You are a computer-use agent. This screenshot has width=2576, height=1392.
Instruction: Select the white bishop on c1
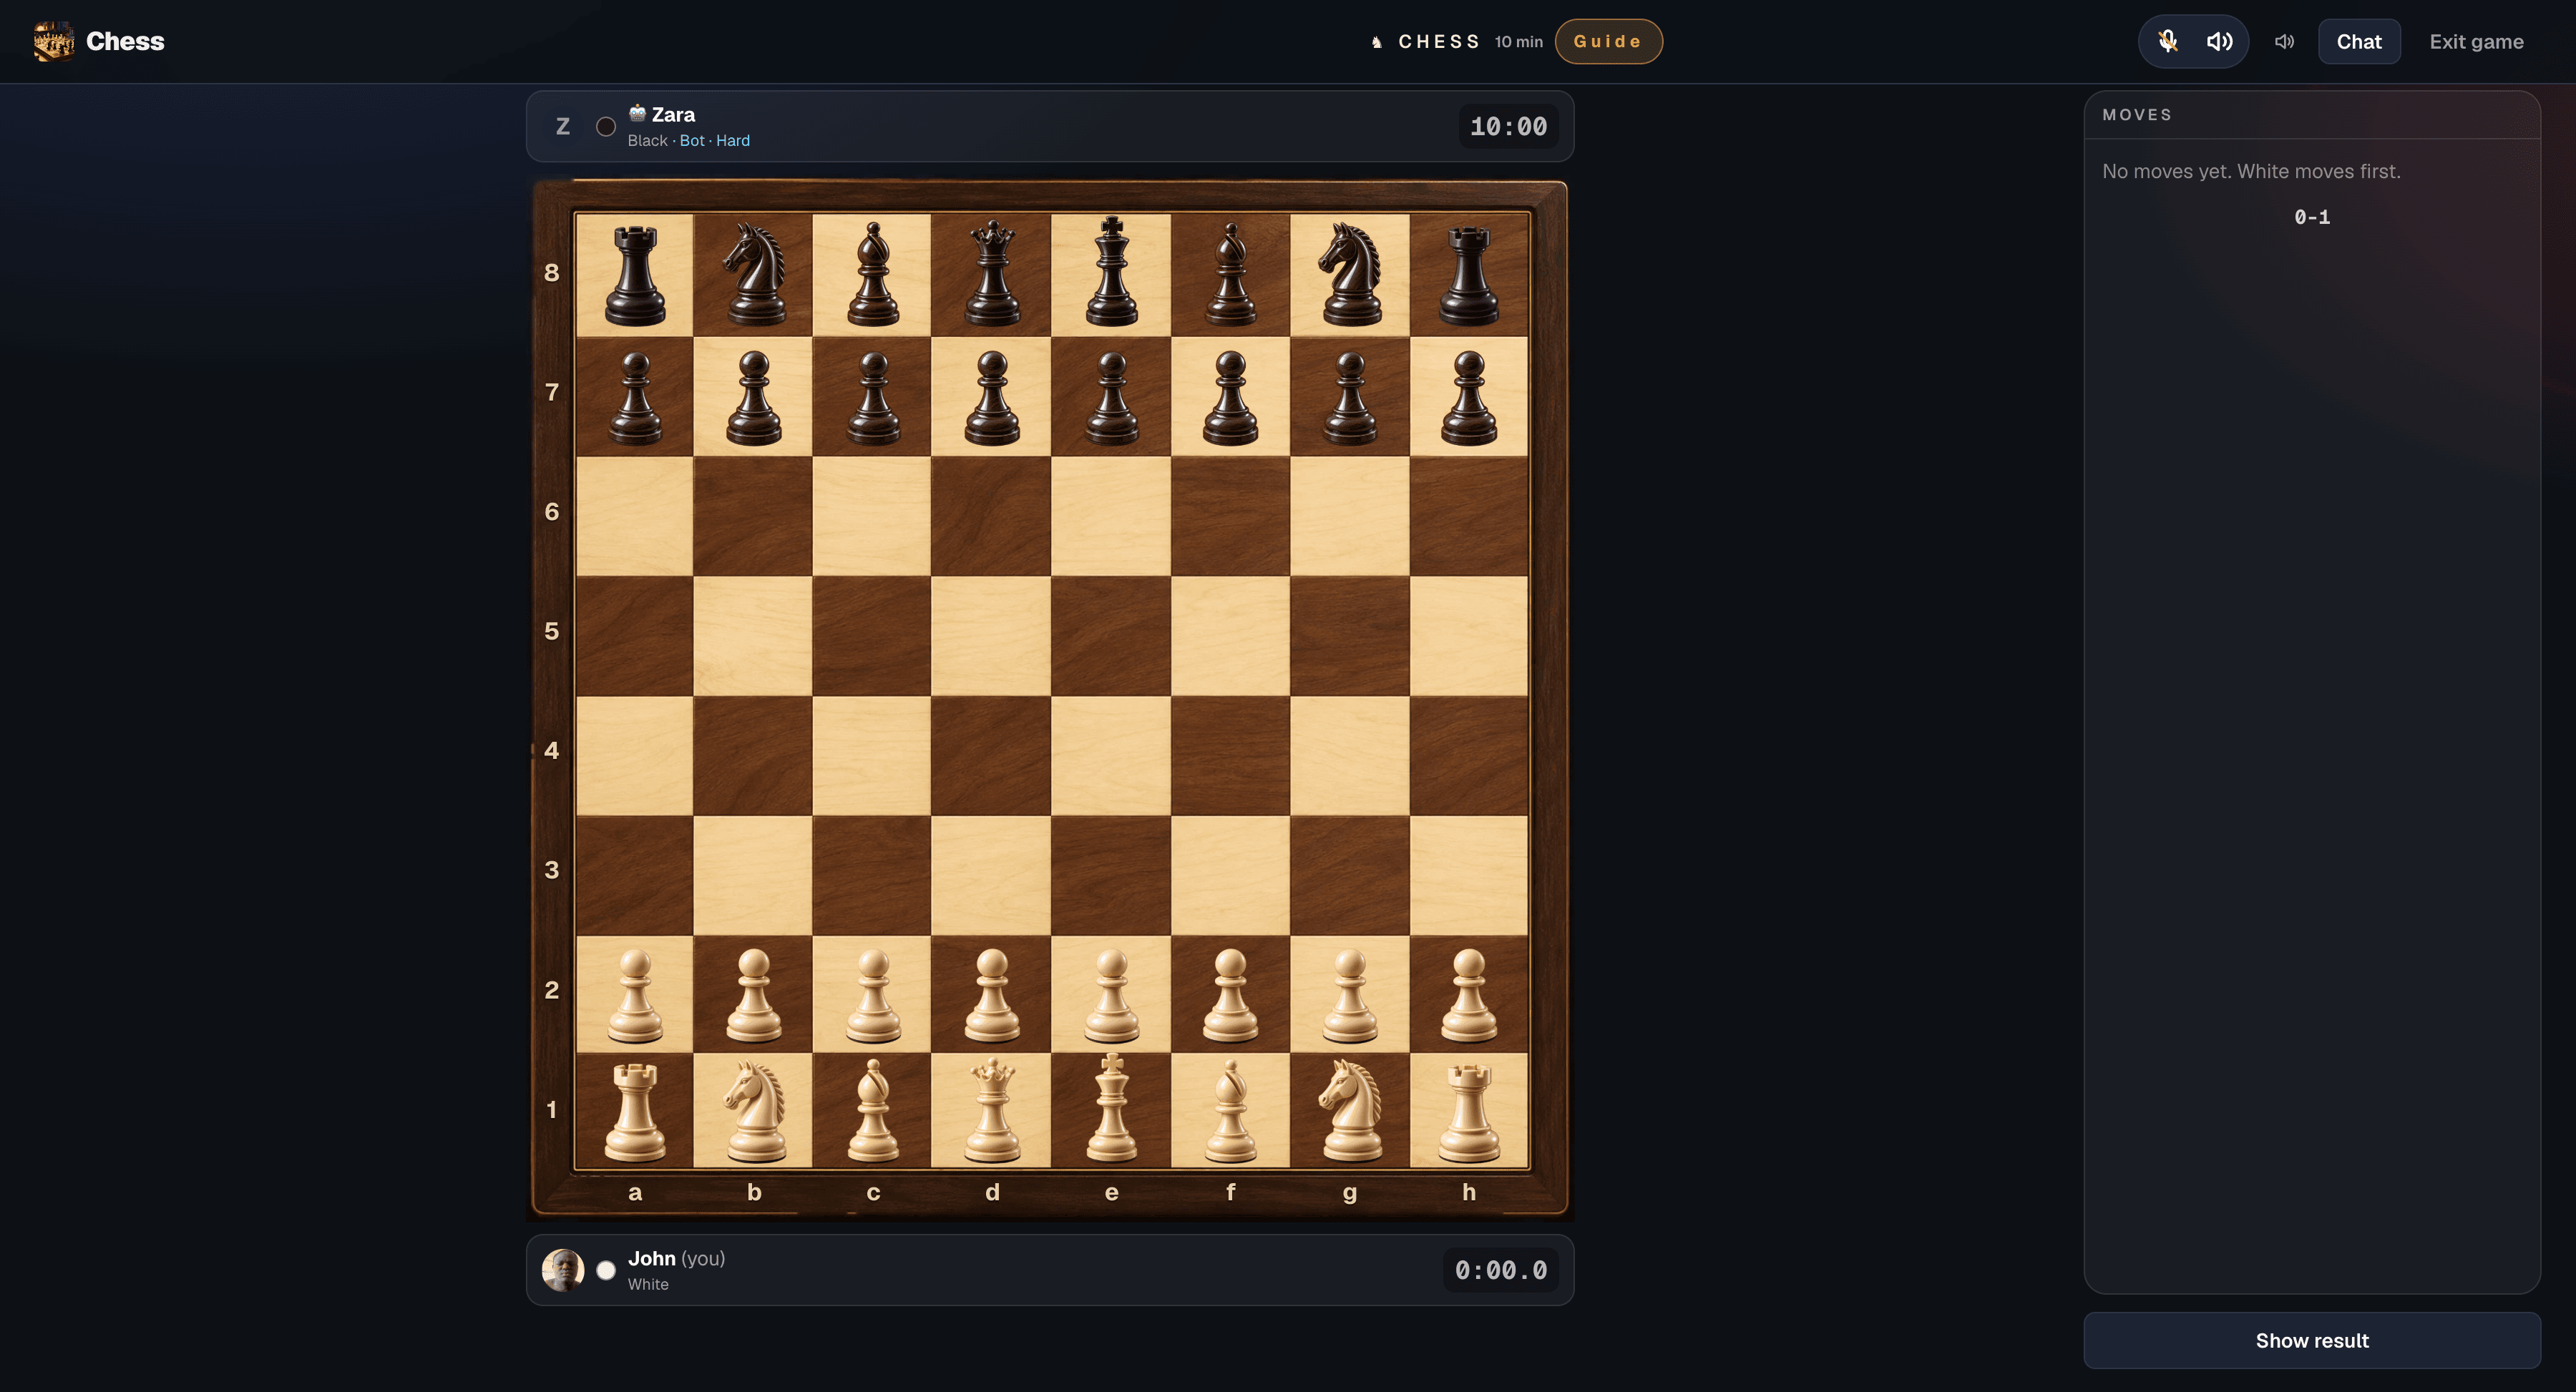click(x=873, y=1110)
